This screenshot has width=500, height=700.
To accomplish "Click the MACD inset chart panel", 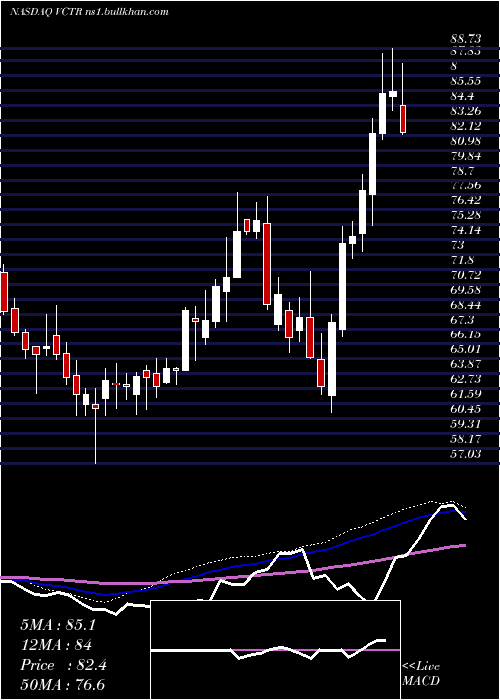I will pos(276,650).
